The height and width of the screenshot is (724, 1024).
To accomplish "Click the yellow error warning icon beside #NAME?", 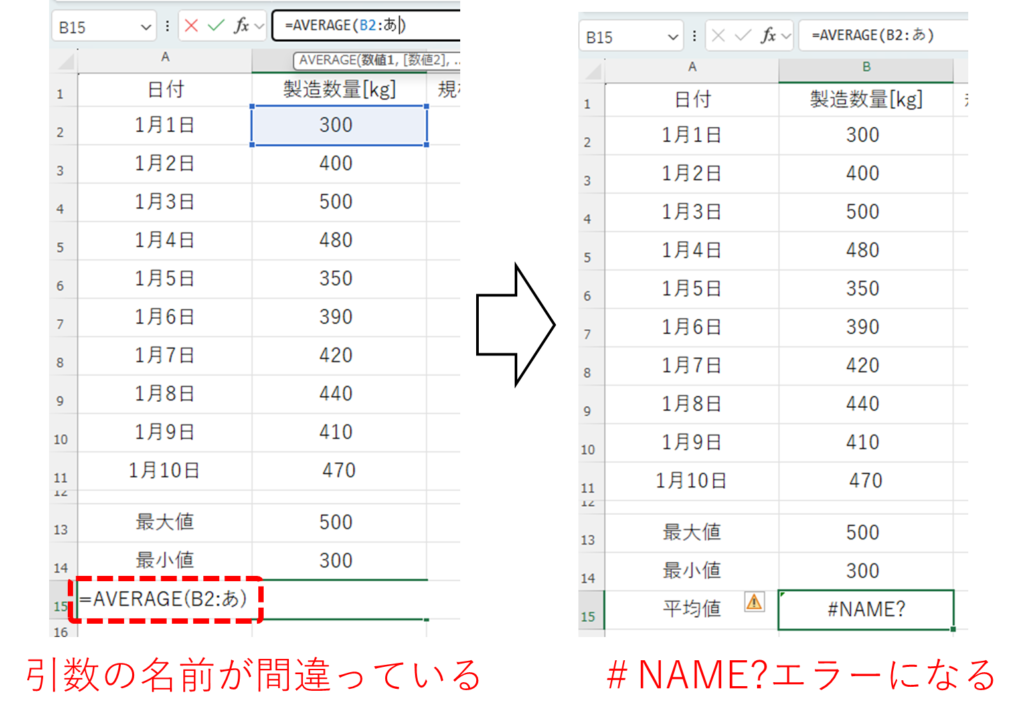I will click(754, 601).
